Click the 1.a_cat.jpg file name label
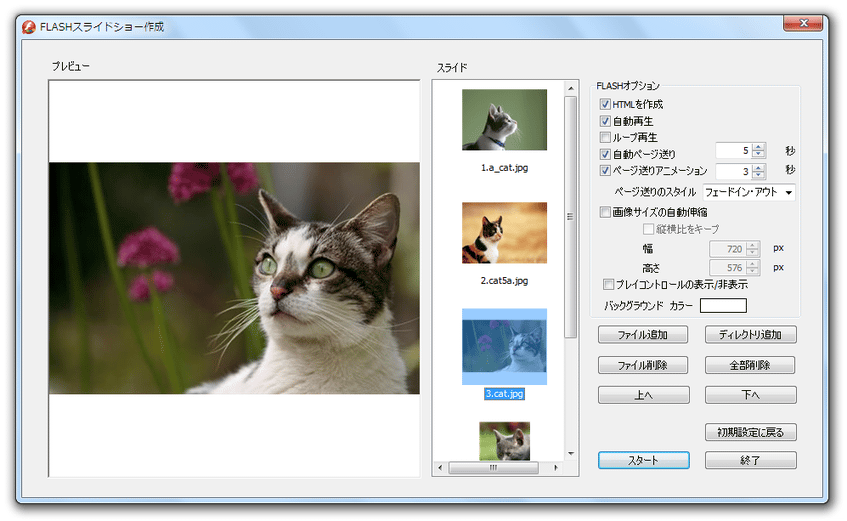 pos(505,168)
